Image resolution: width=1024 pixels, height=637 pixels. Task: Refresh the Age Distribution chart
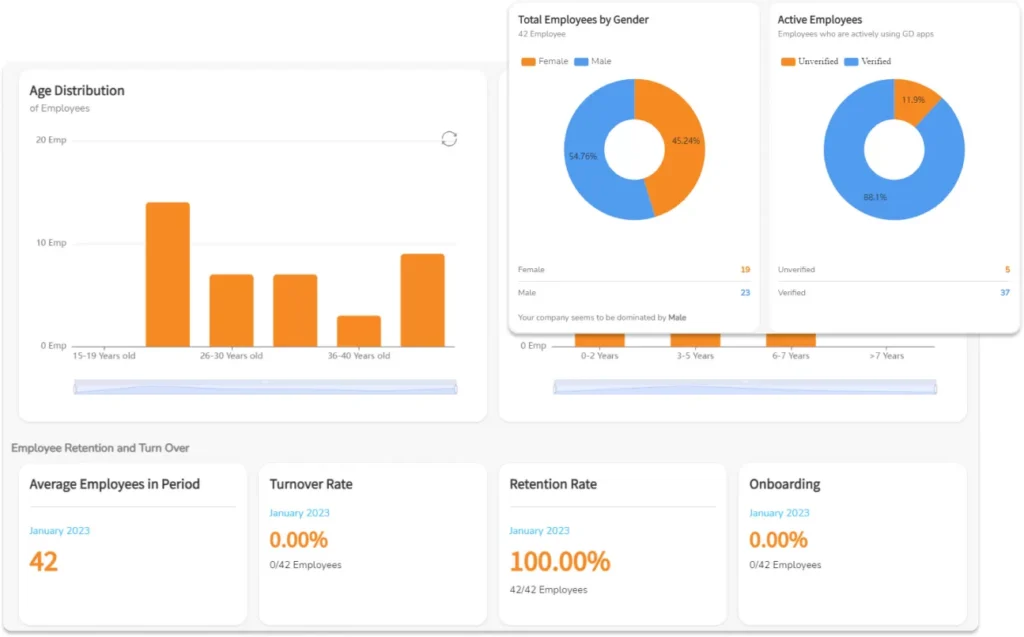[x=449, y=138]
